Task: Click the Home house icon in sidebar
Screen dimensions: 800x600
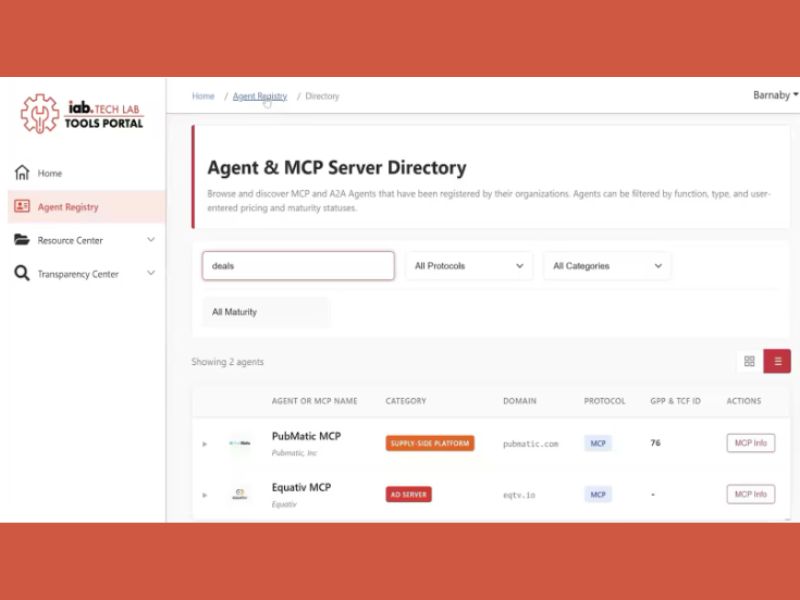Action: [x=22, y=173]
